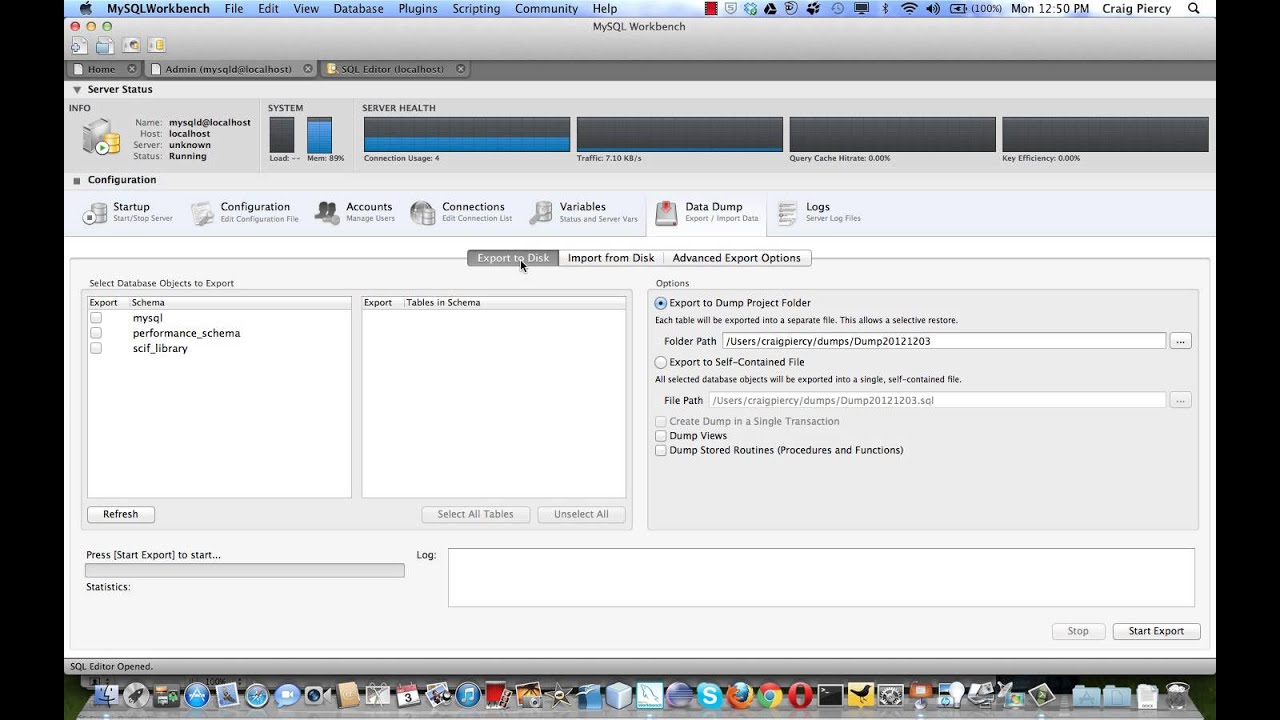Open the Scripting menu
Screen dimensions: 1280x720
click(x=476, y=8)
